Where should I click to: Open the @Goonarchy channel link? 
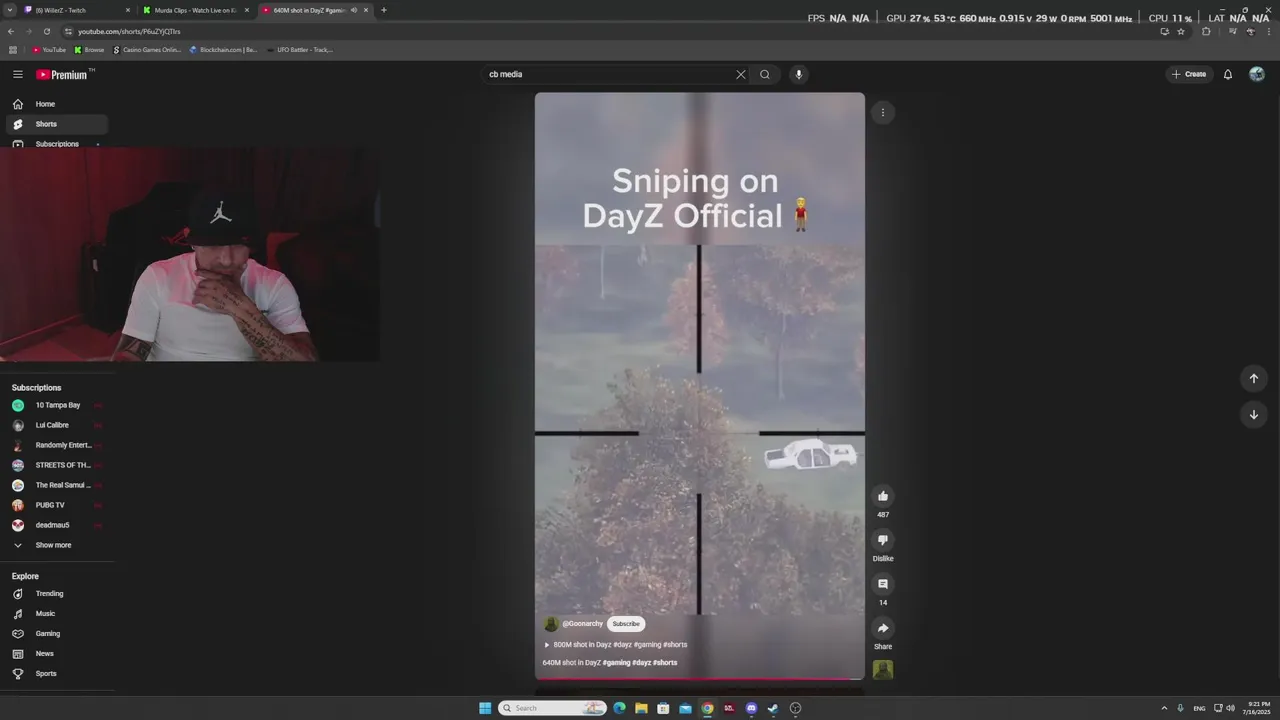pyautogui.click(x=583, y=624)
